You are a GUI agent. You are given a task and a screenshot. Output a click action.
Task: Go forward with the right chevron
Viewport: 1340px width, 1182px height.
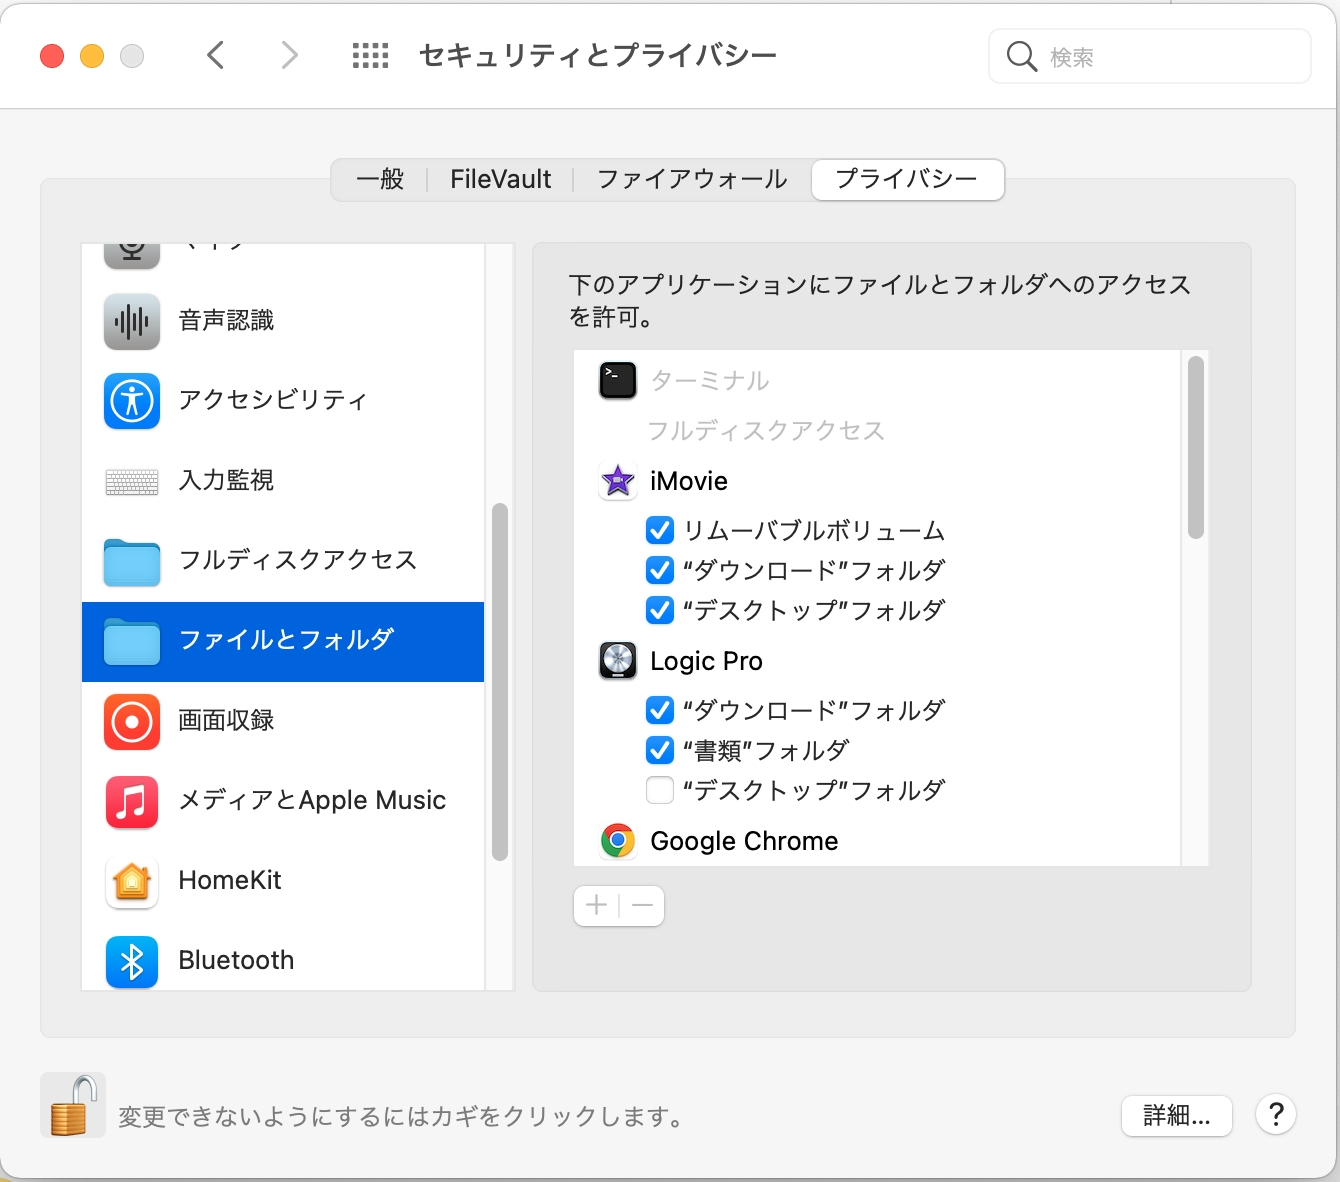pyautogui.click(x=290, y=55)
